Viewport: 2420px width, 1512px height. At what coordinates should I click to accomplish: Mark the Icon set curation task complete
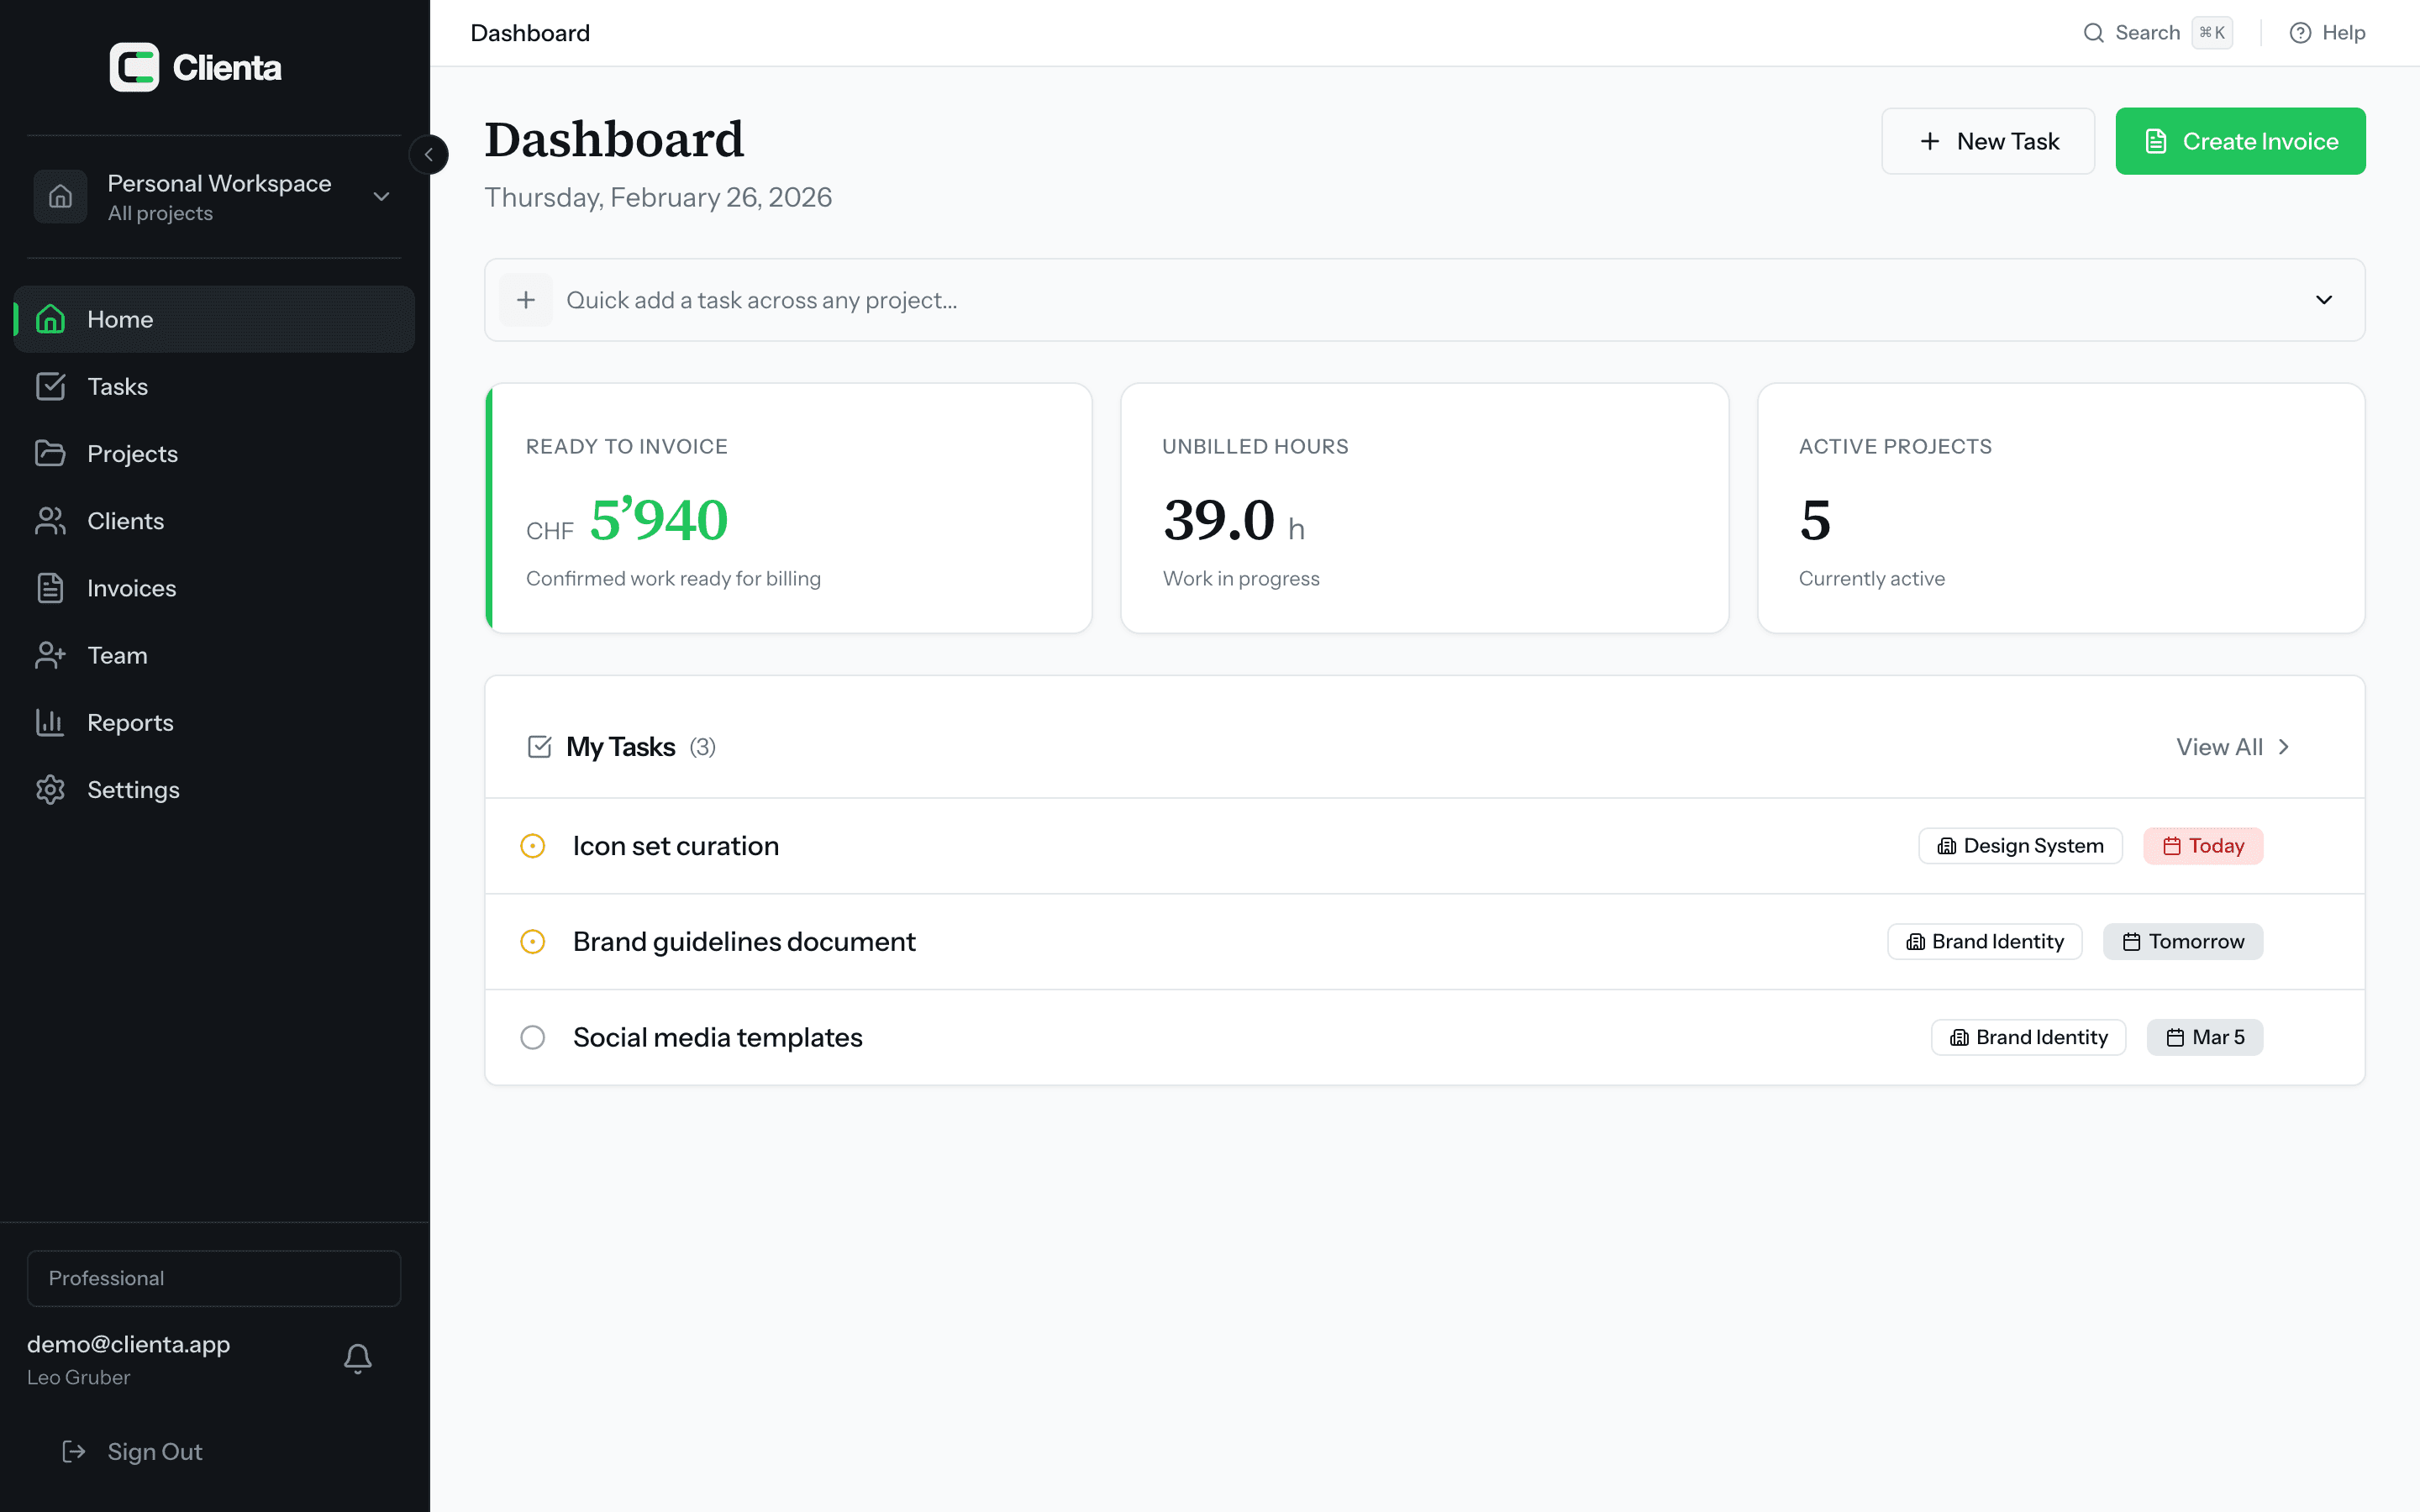pos(533,845)
